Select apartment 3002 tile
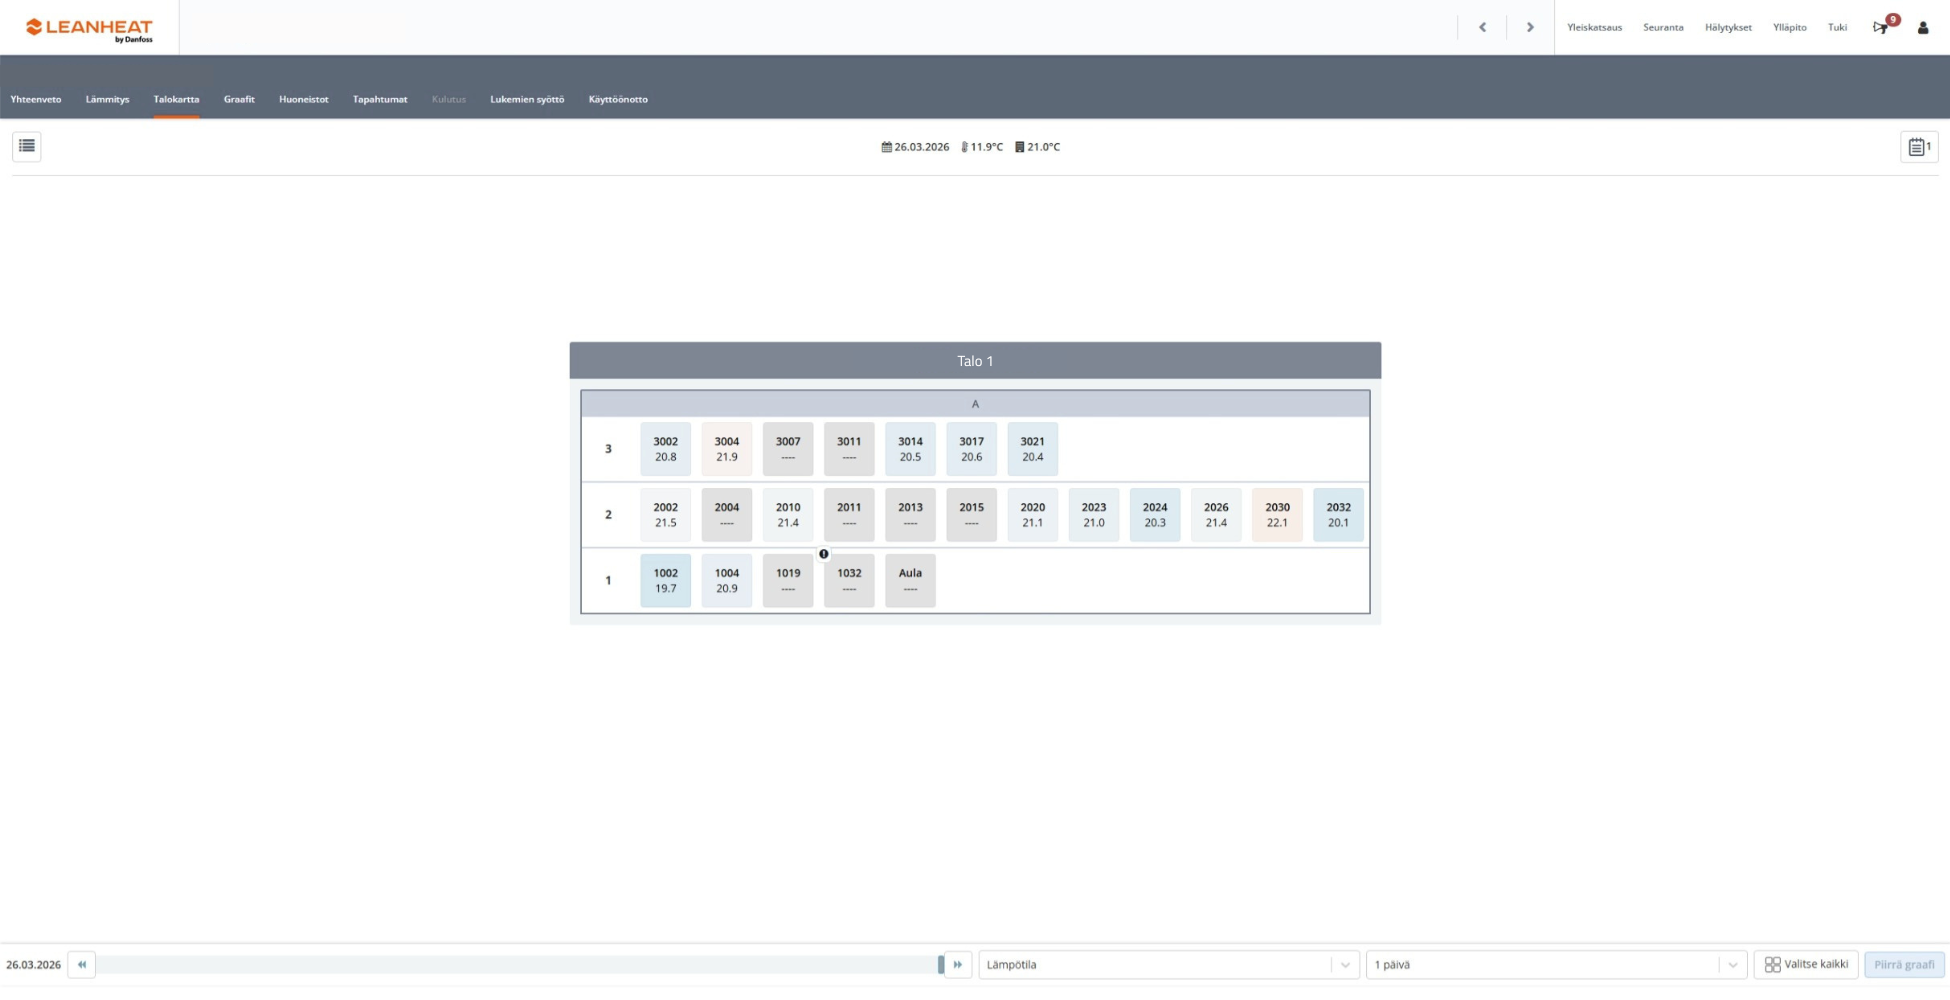The height and width of the screenshot is (1000, 1950). (665, 449)
